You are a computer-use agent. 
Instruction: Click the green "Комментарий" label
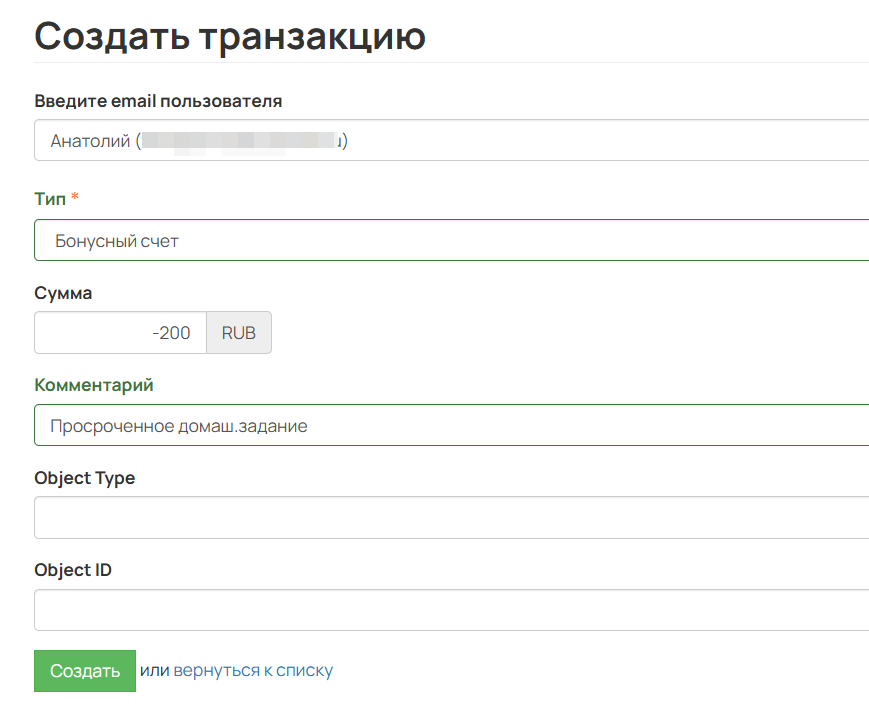[94, 384]
